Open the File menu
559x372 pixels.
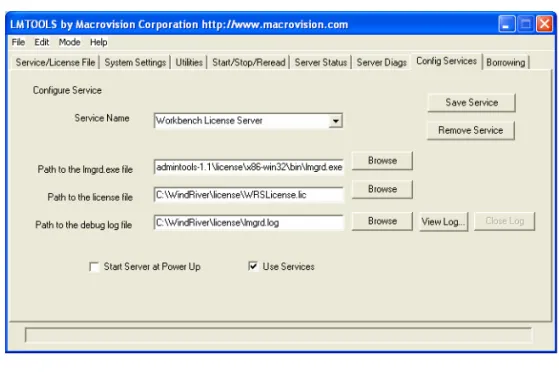point(18,42)
